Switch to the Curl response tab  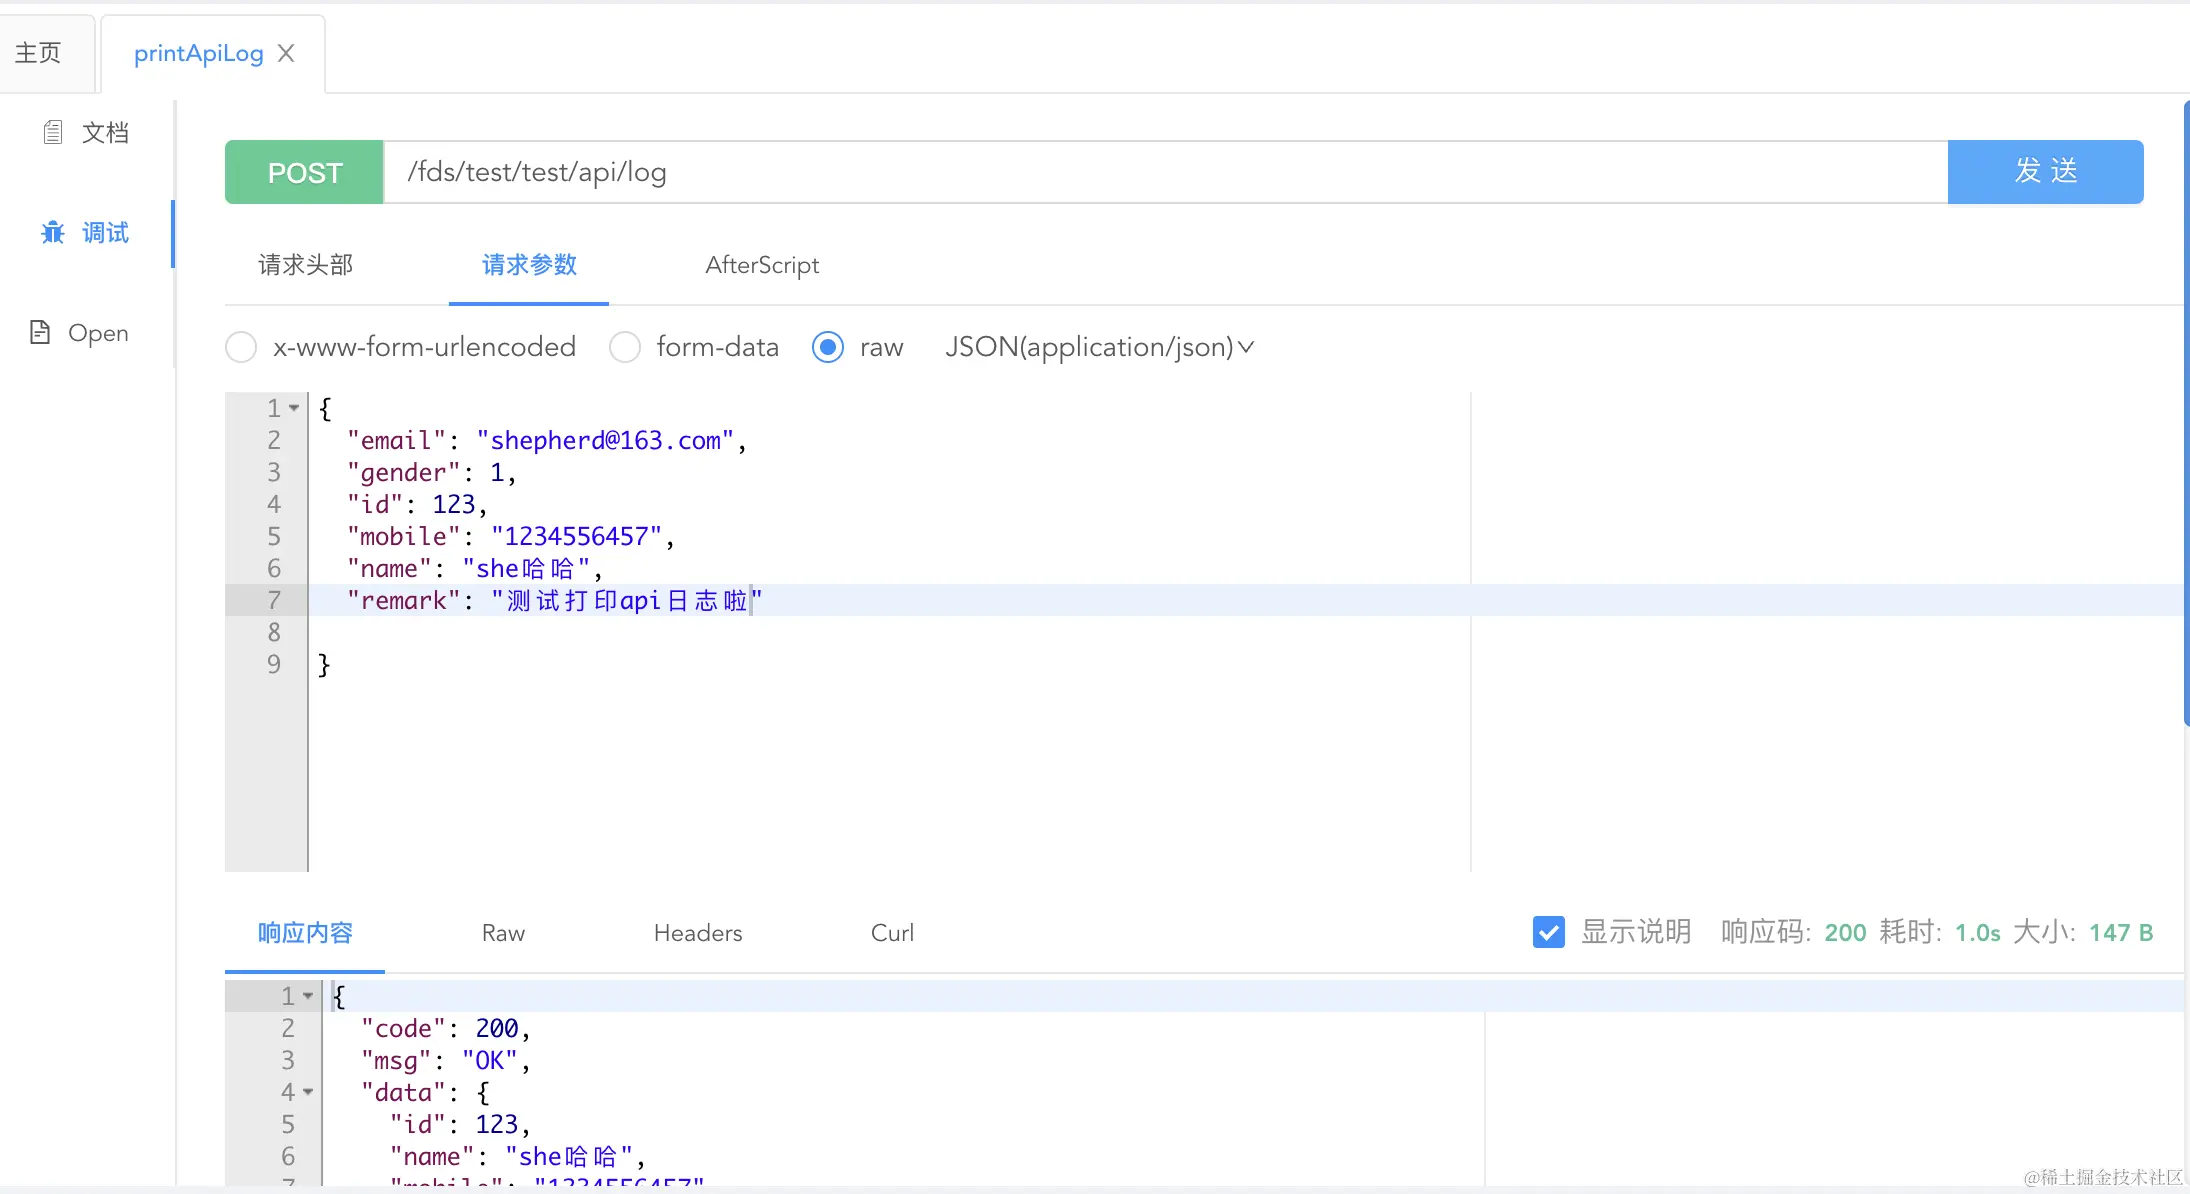click(891, 933)
